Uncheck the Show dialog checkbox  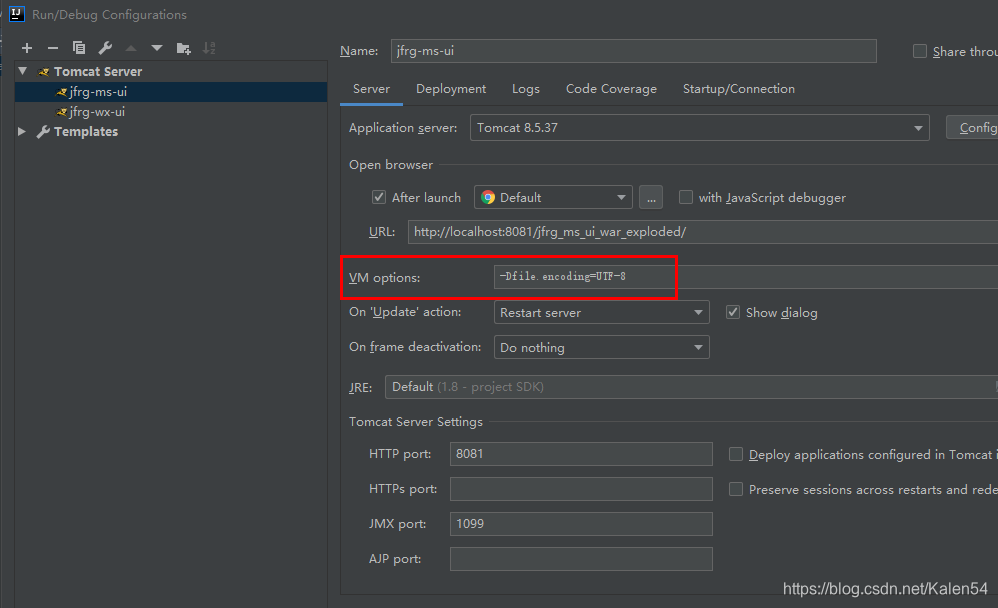[x=733, y=312]
